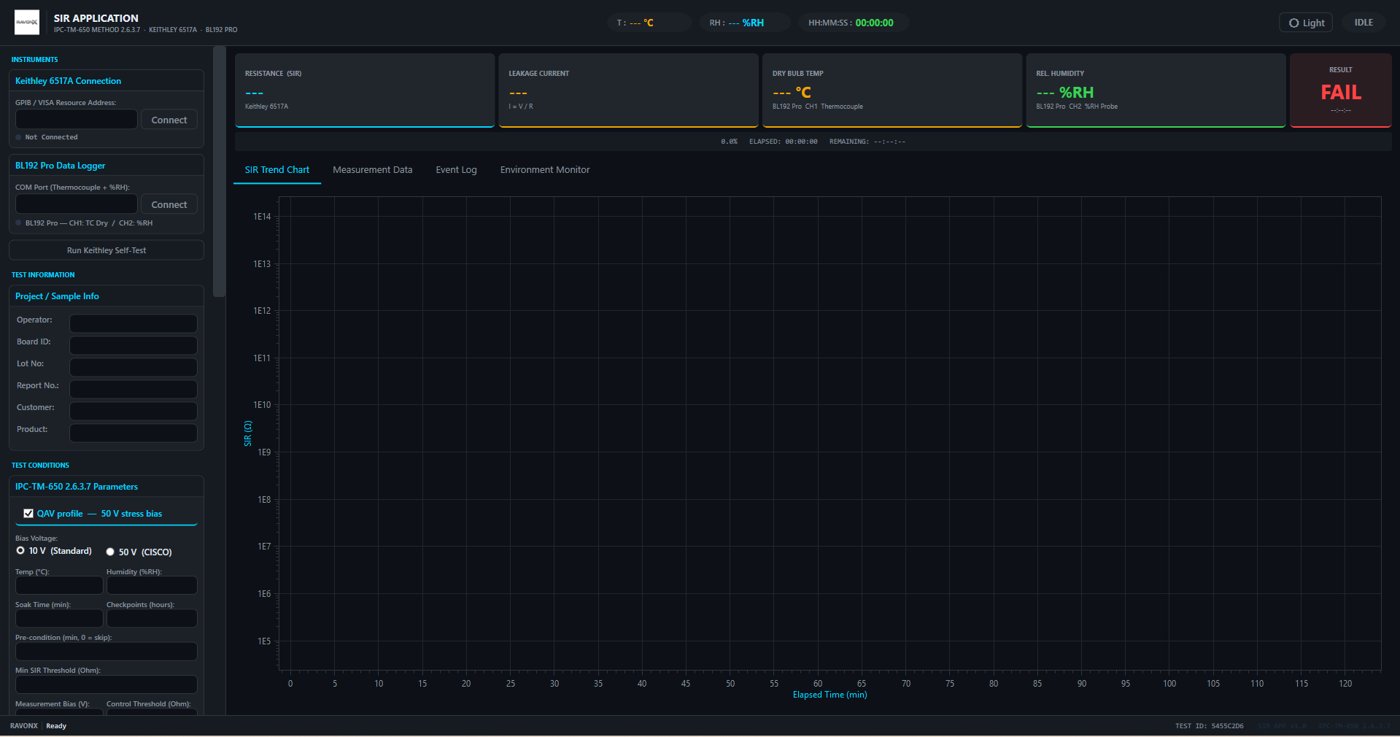The width and height of the screenshot is (1400, 737).
Task: Click the Ravonx logo in the header
Action: click(27, 22)
